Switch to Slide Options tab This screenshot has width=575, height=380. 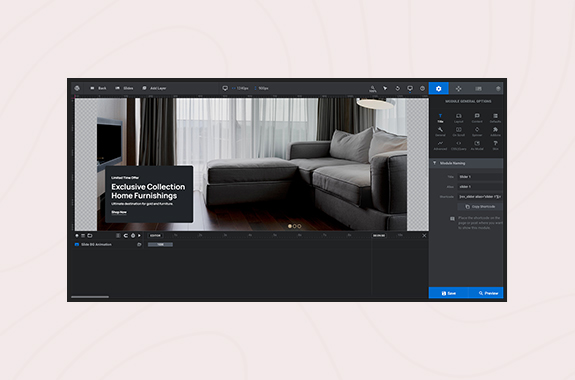click(479, 88)
